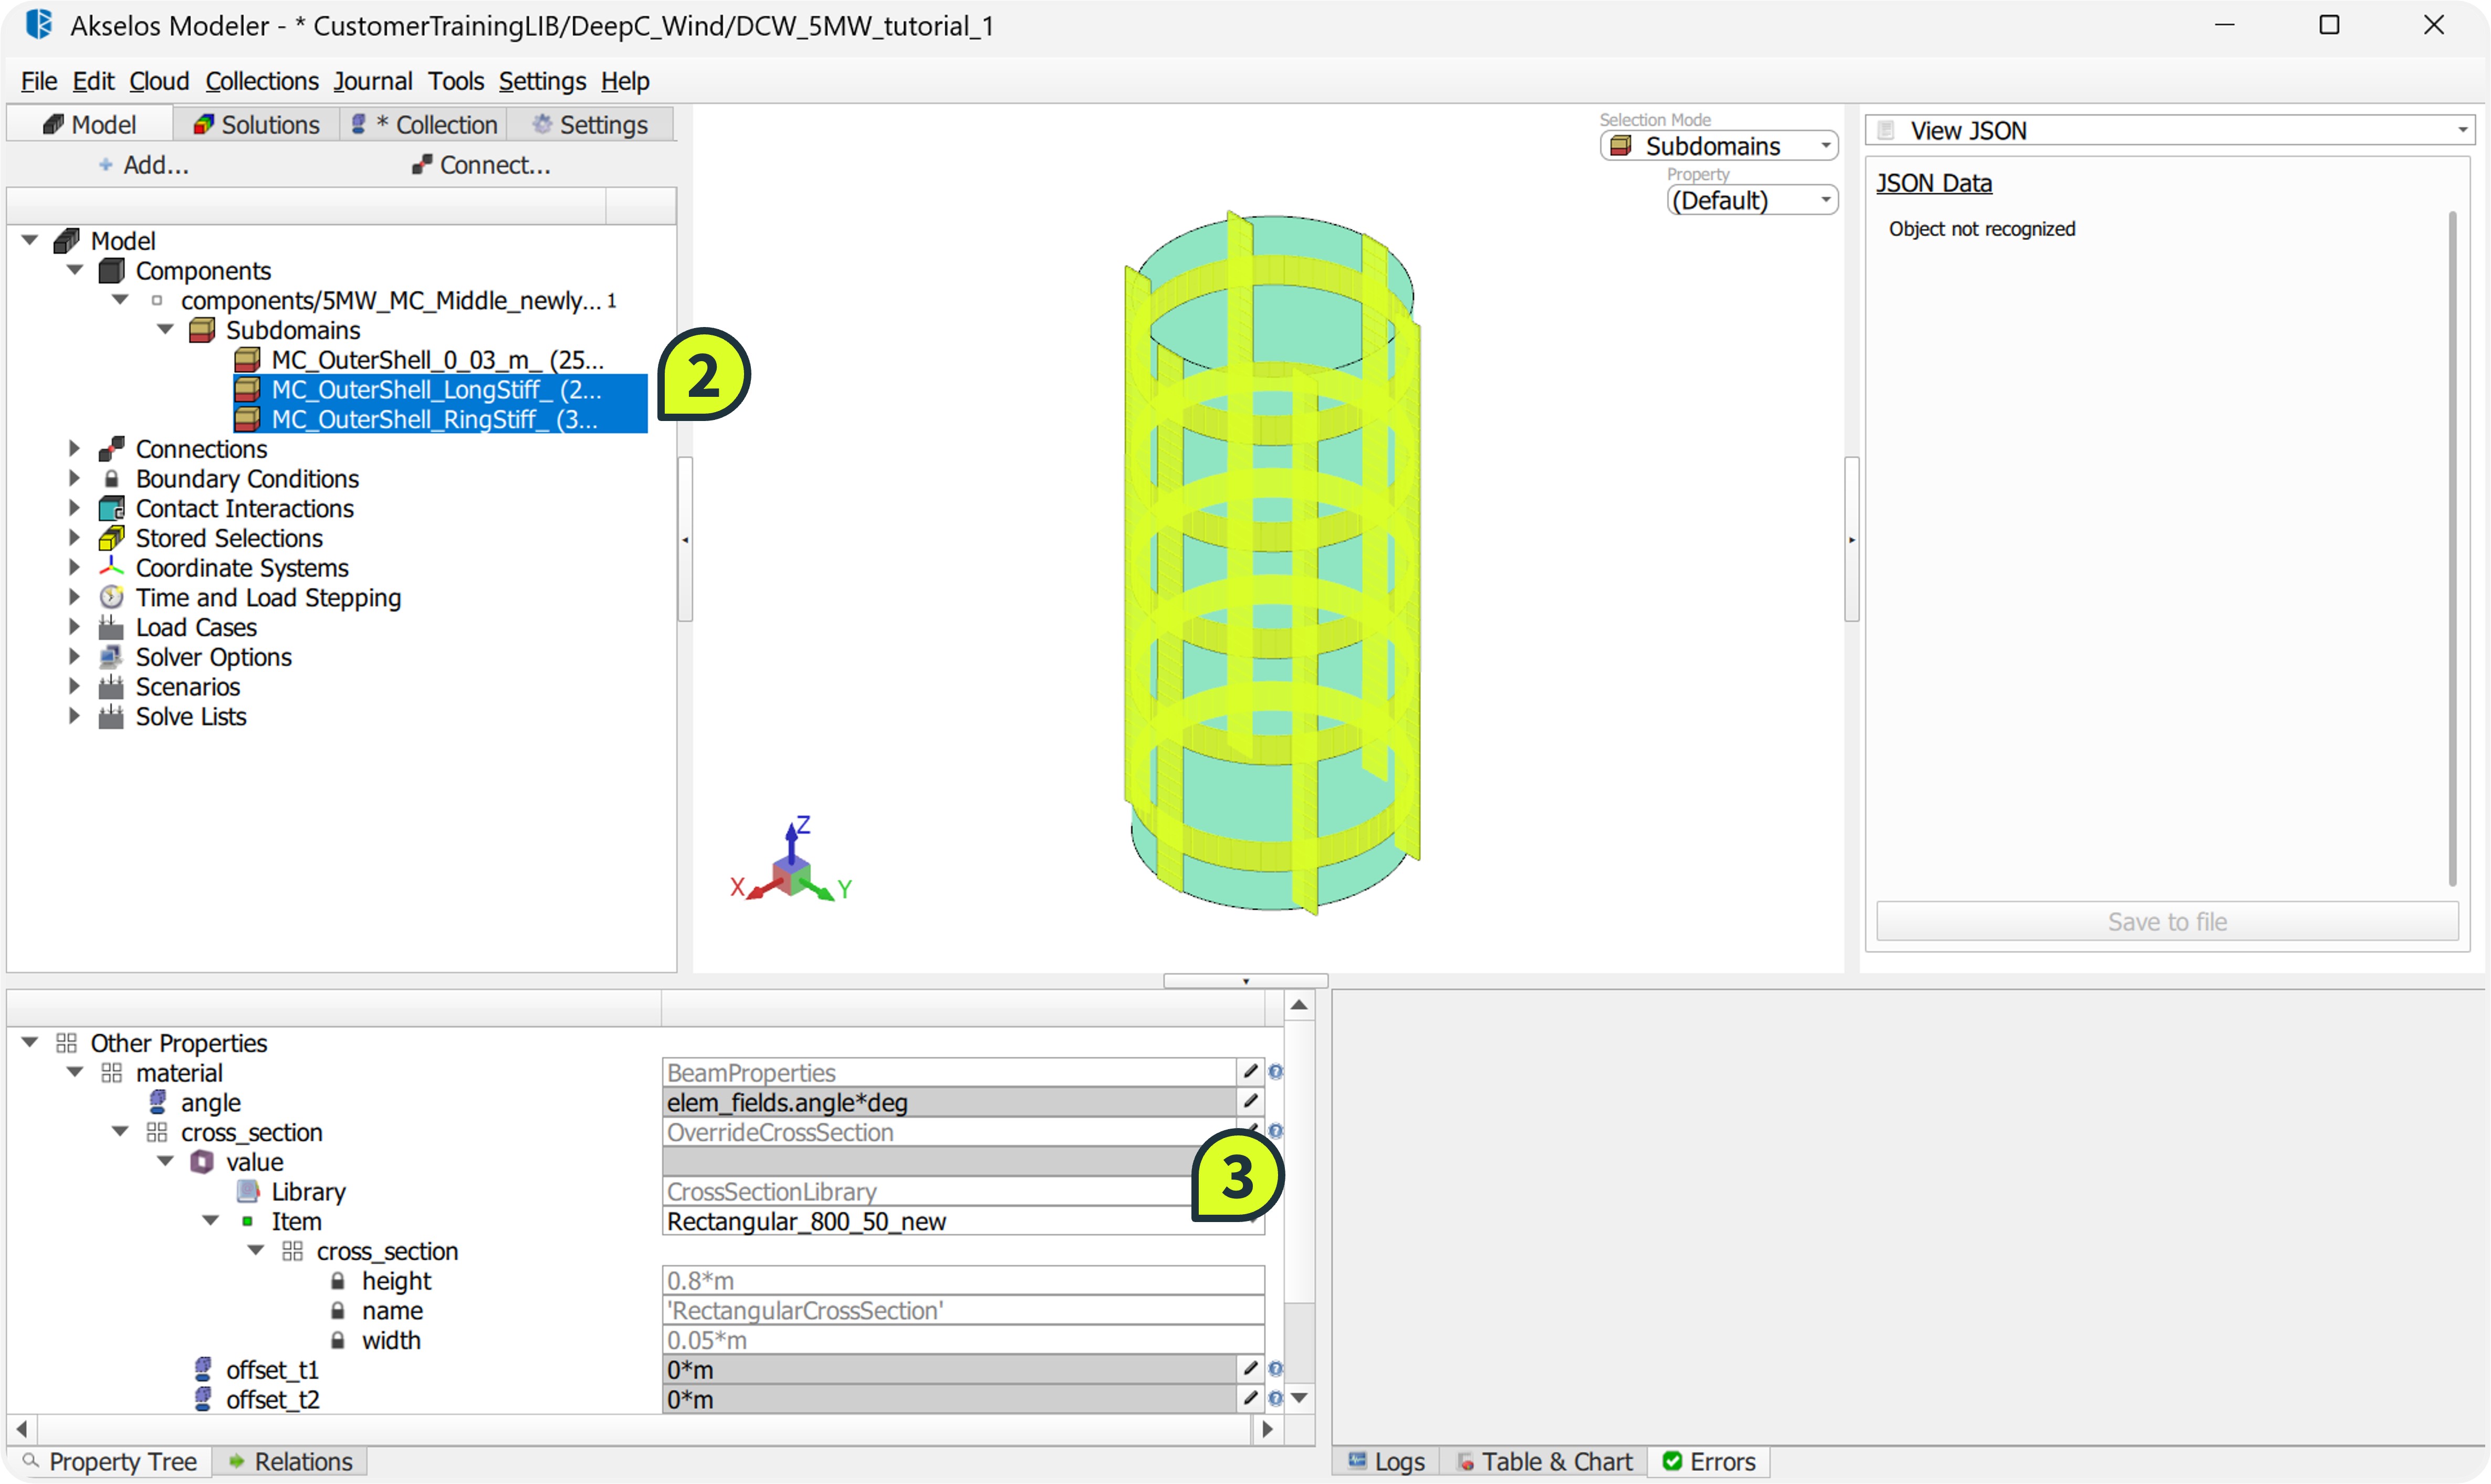Click the XYZ orientation axis cube
2491x1484 pixels.
[791, 876]
